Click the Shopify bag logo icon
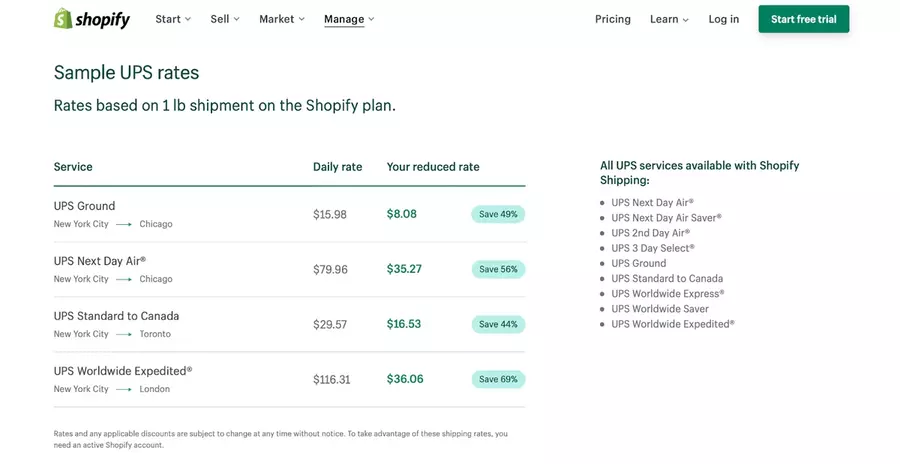The width and height of the screenshot is (900, 464). click(x=63, y=19)
